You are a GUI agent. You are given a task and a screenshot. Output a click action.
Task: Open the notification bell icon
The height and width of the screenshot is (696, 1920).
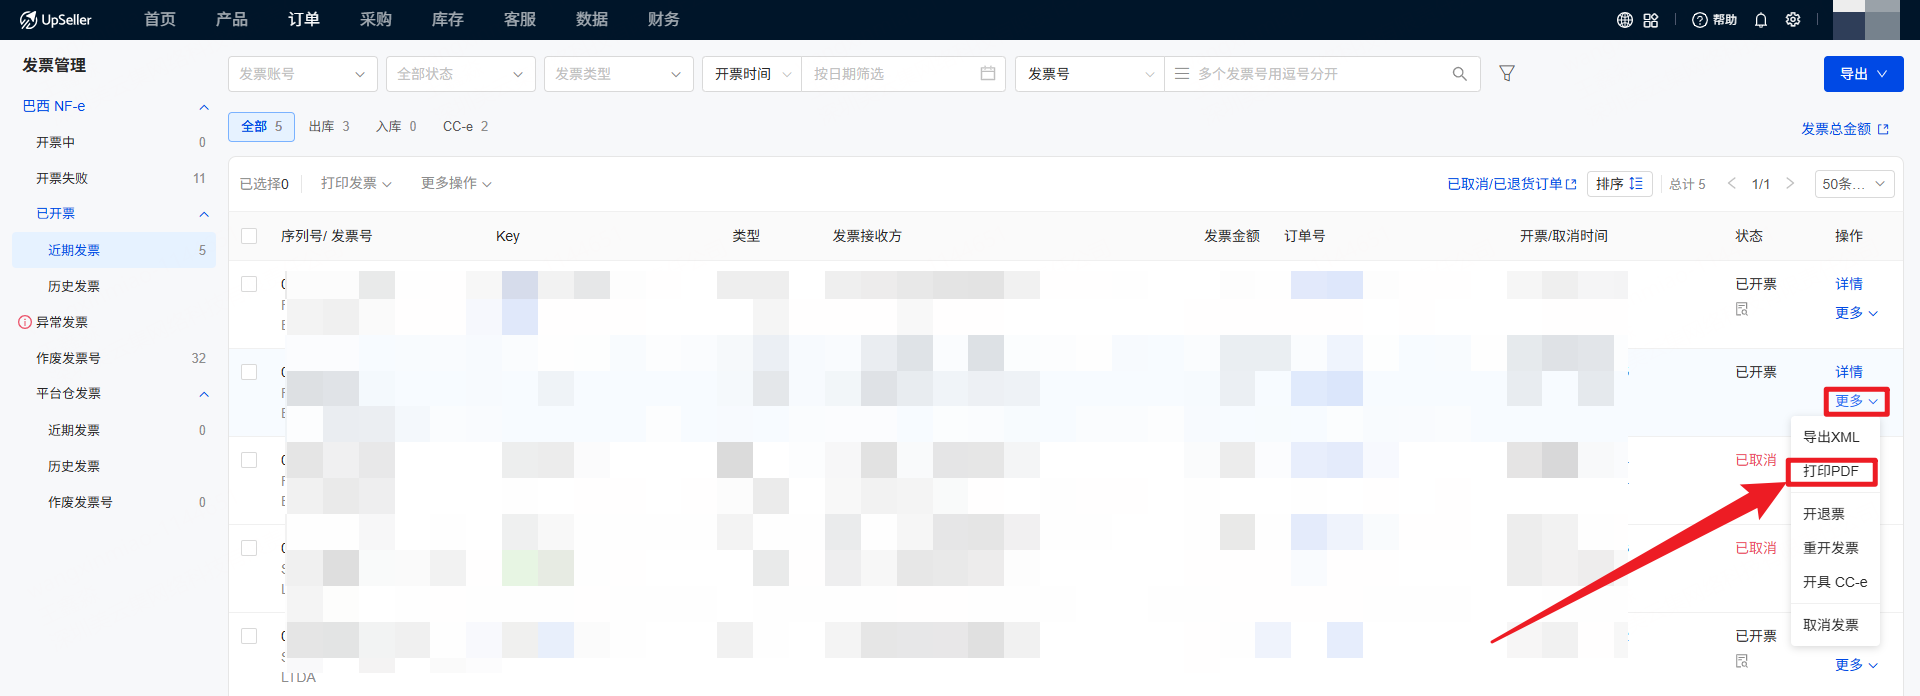(1761, 20)
